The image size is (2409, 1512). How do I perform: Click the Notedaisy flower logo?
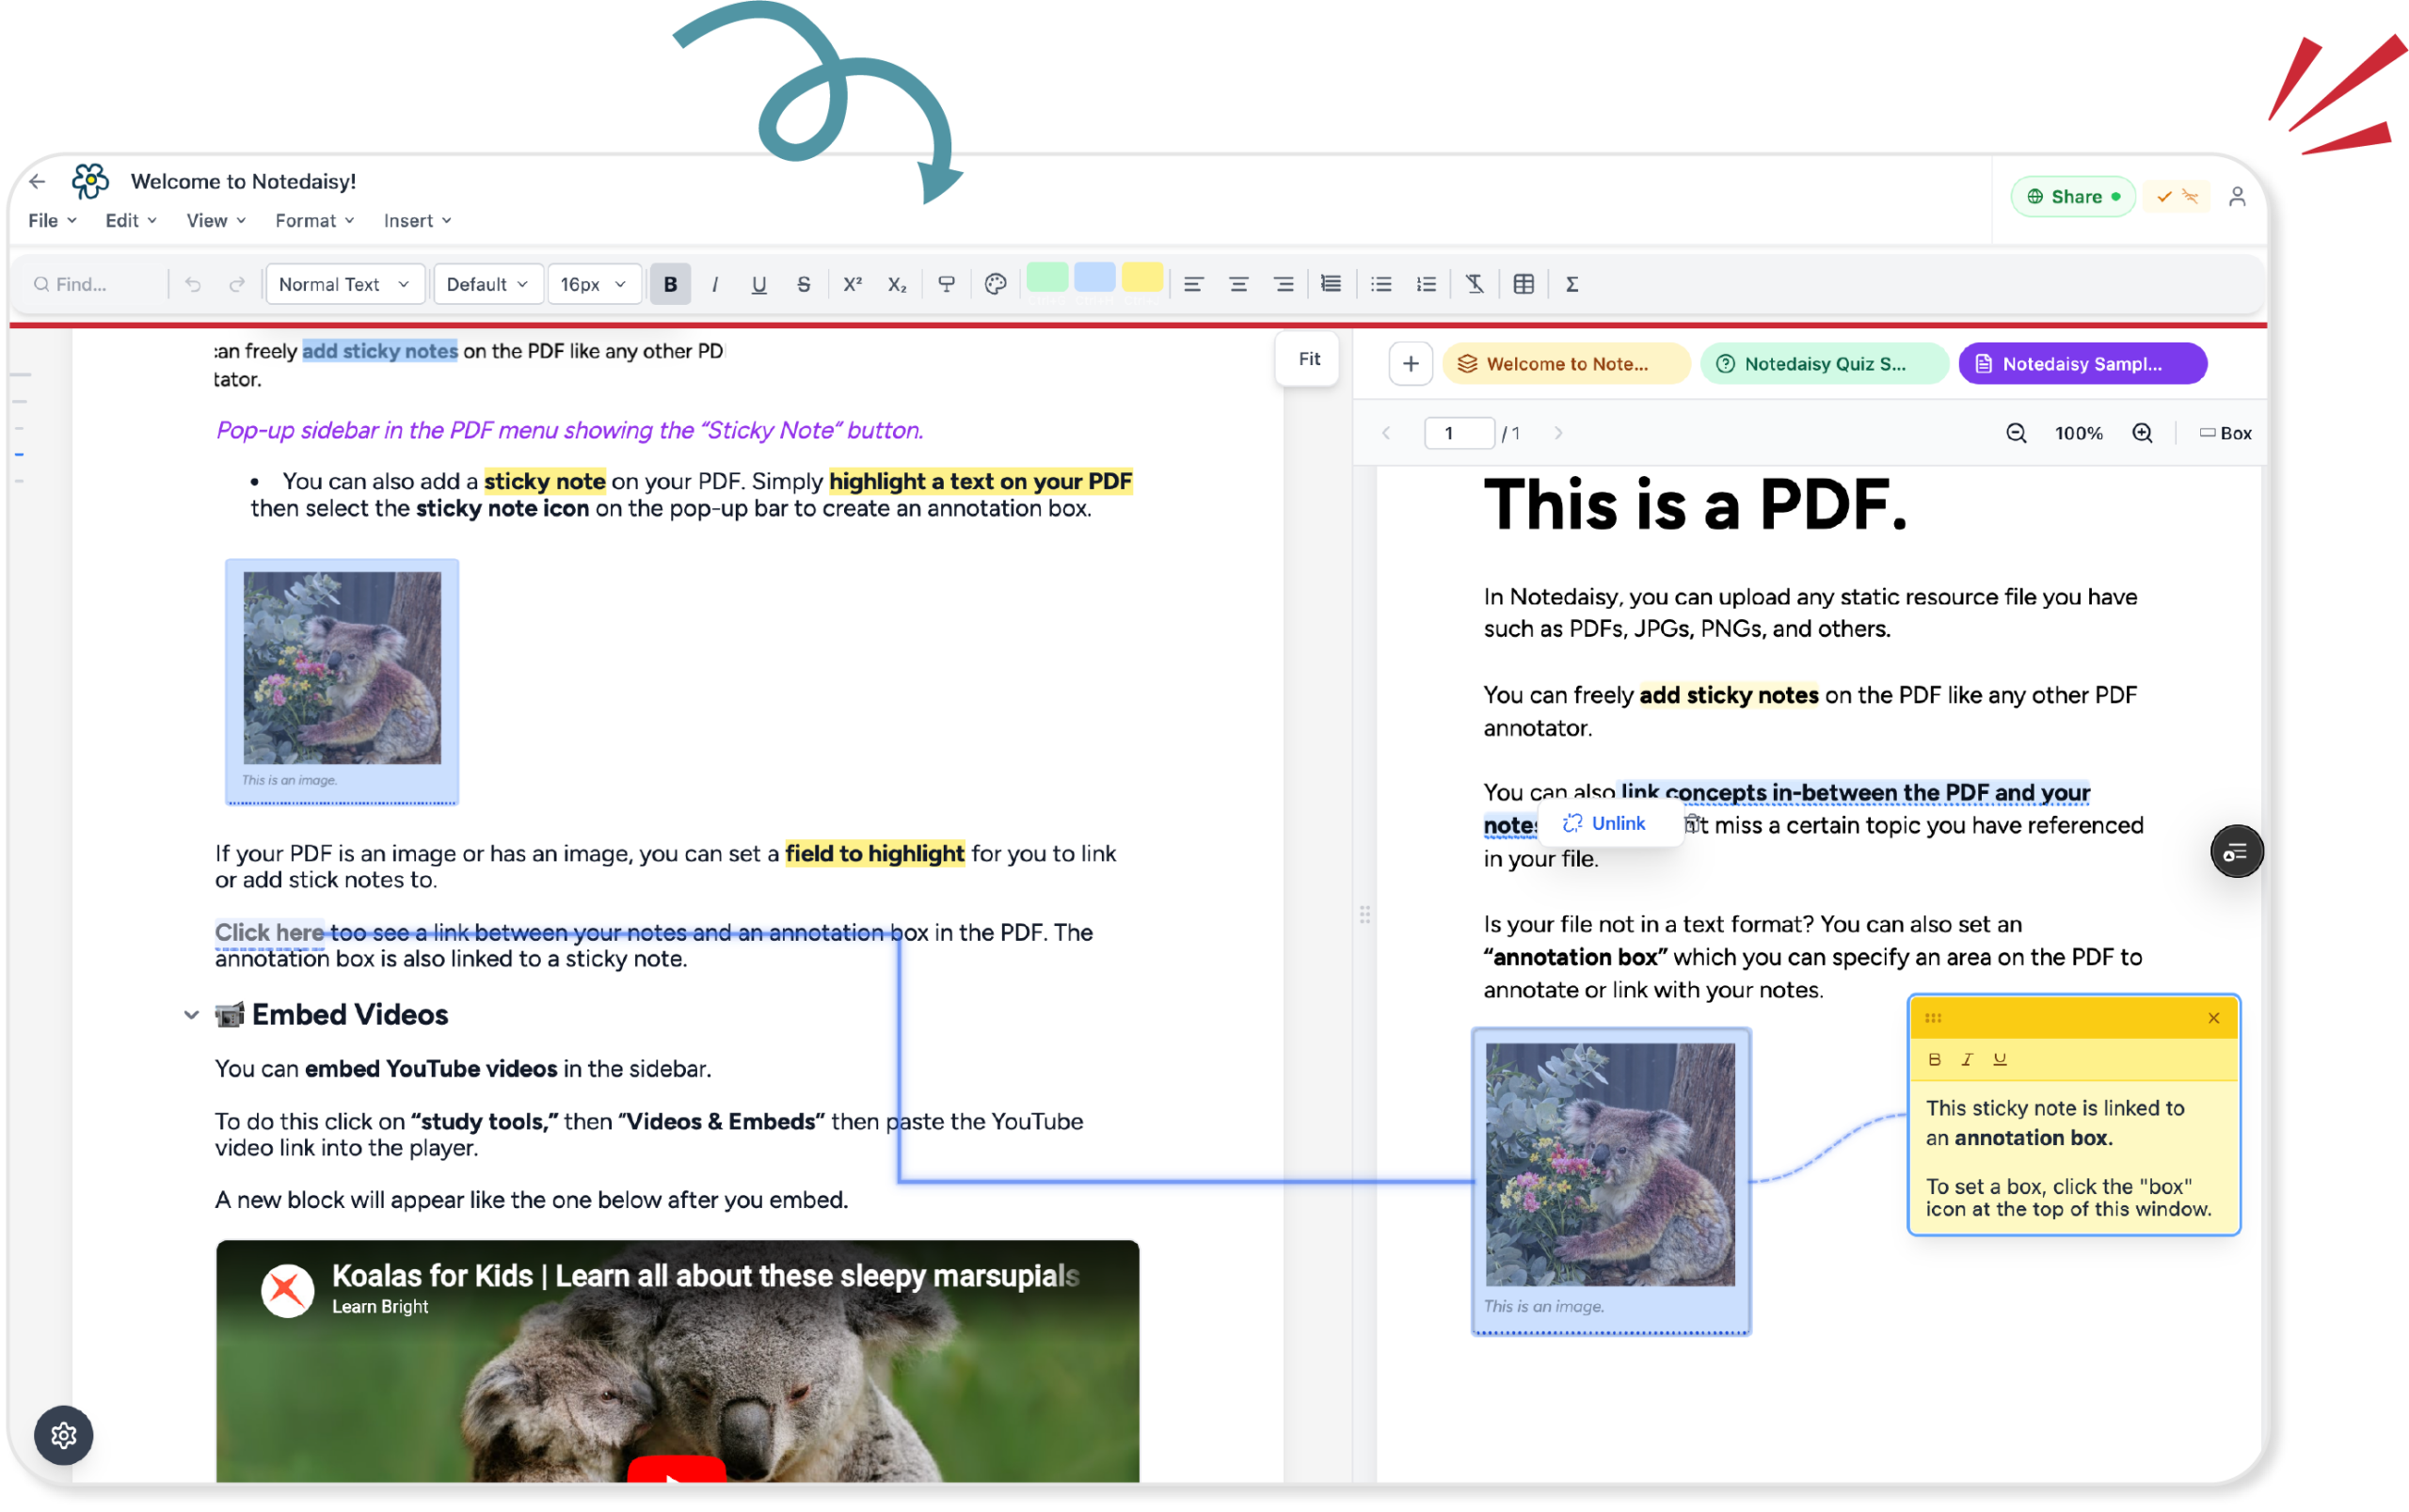[90, 181]
